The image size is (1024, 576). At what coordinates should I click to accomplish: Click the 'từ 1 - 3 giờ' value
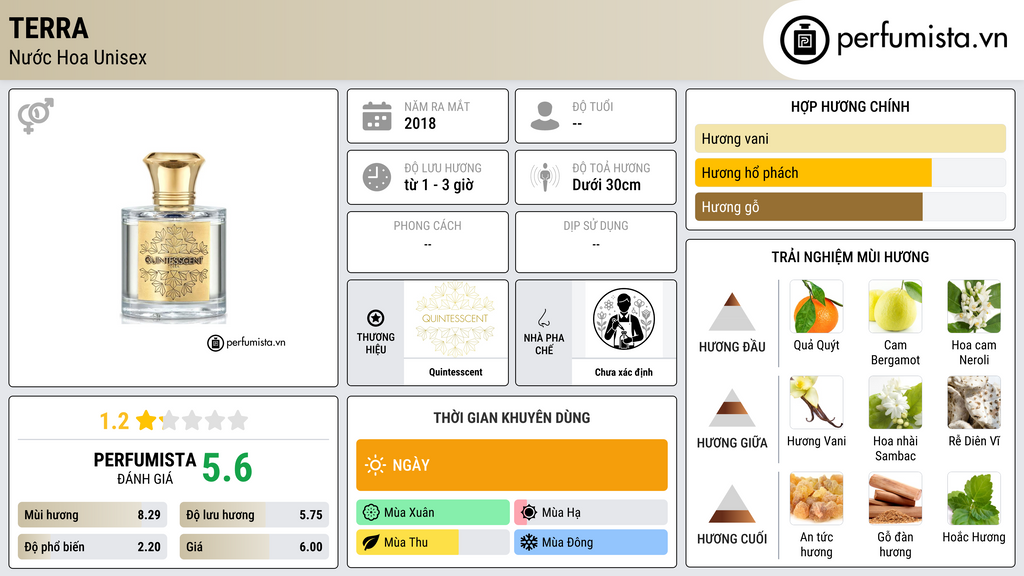439,185
